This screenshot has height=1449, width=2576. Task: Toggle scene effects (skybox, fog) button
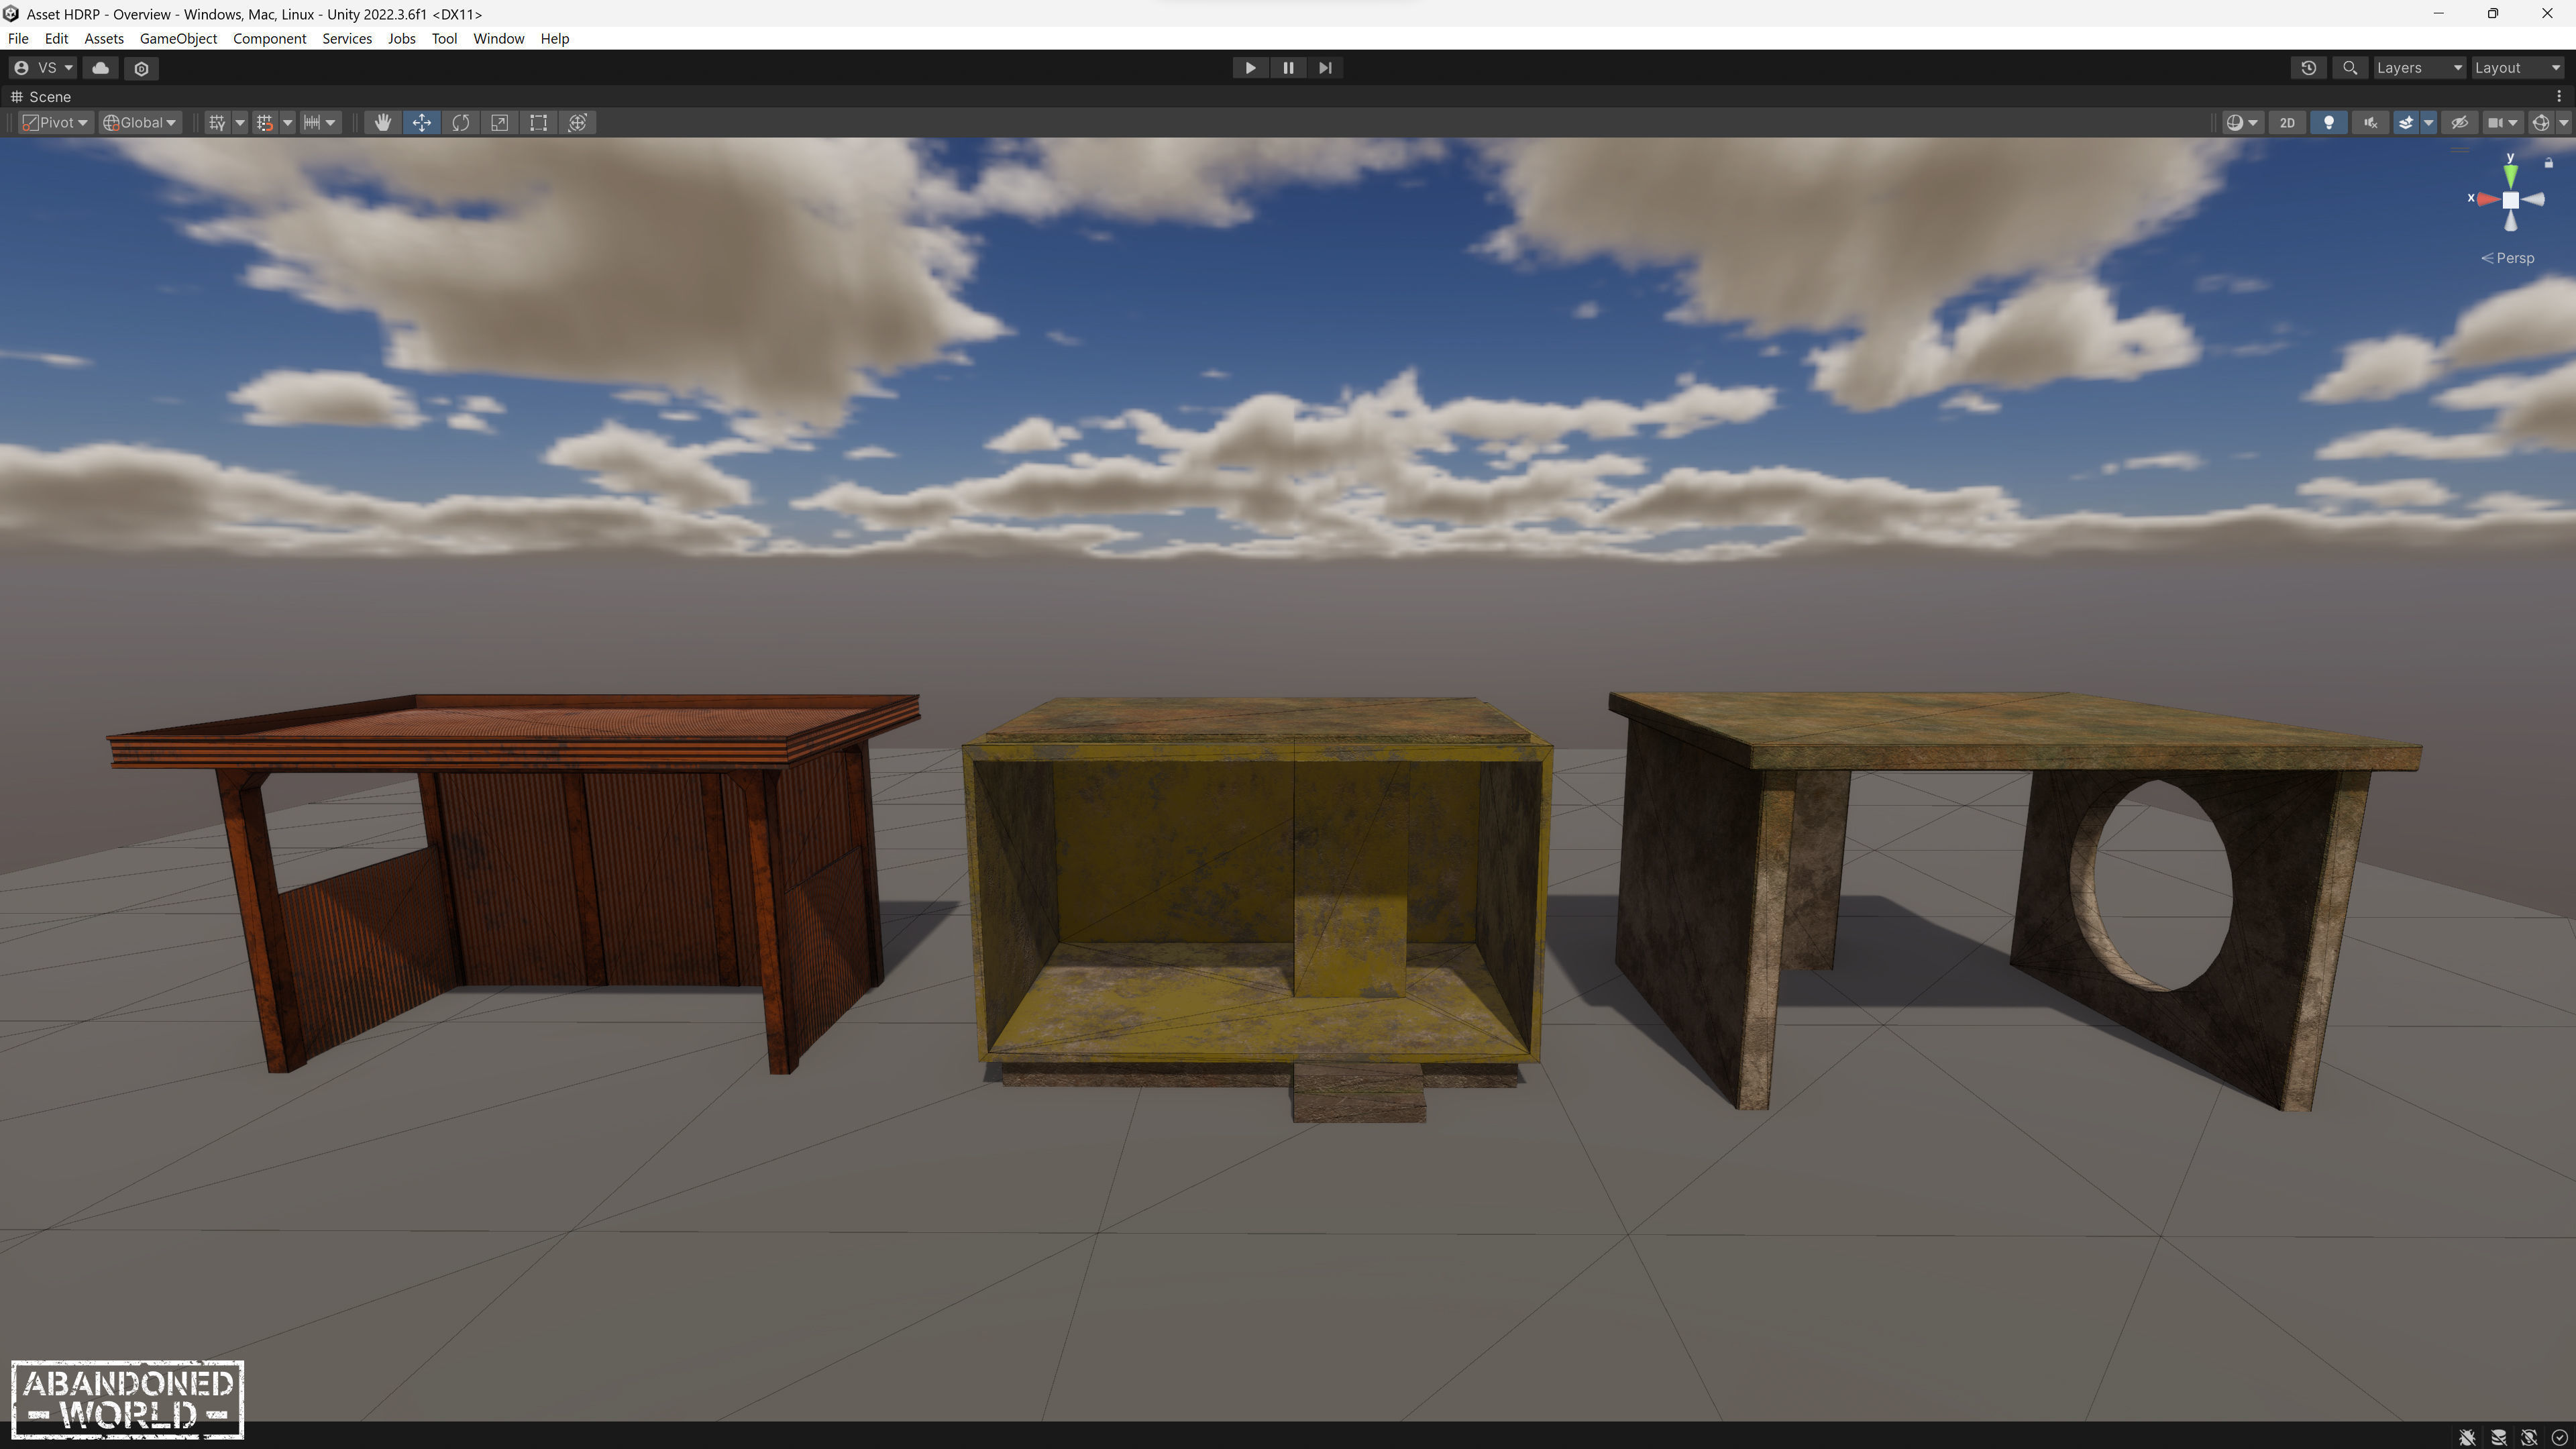[2406, 123]
